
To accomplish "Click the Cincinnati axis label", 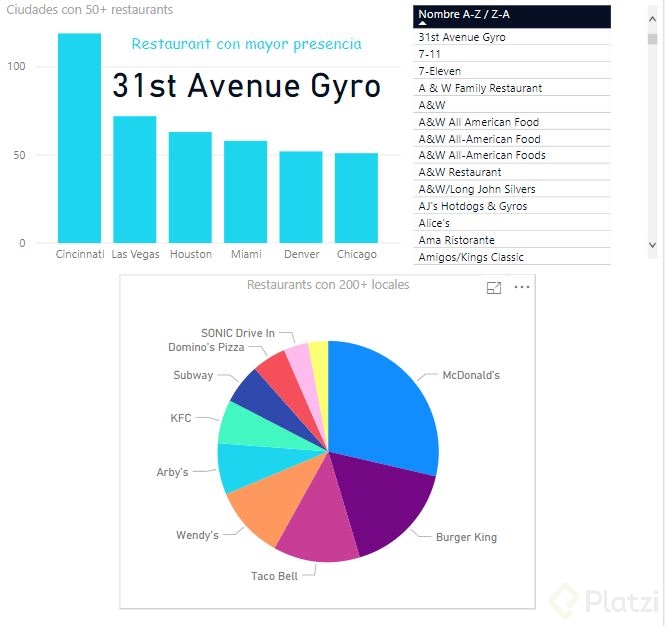I will click(80, 254).
